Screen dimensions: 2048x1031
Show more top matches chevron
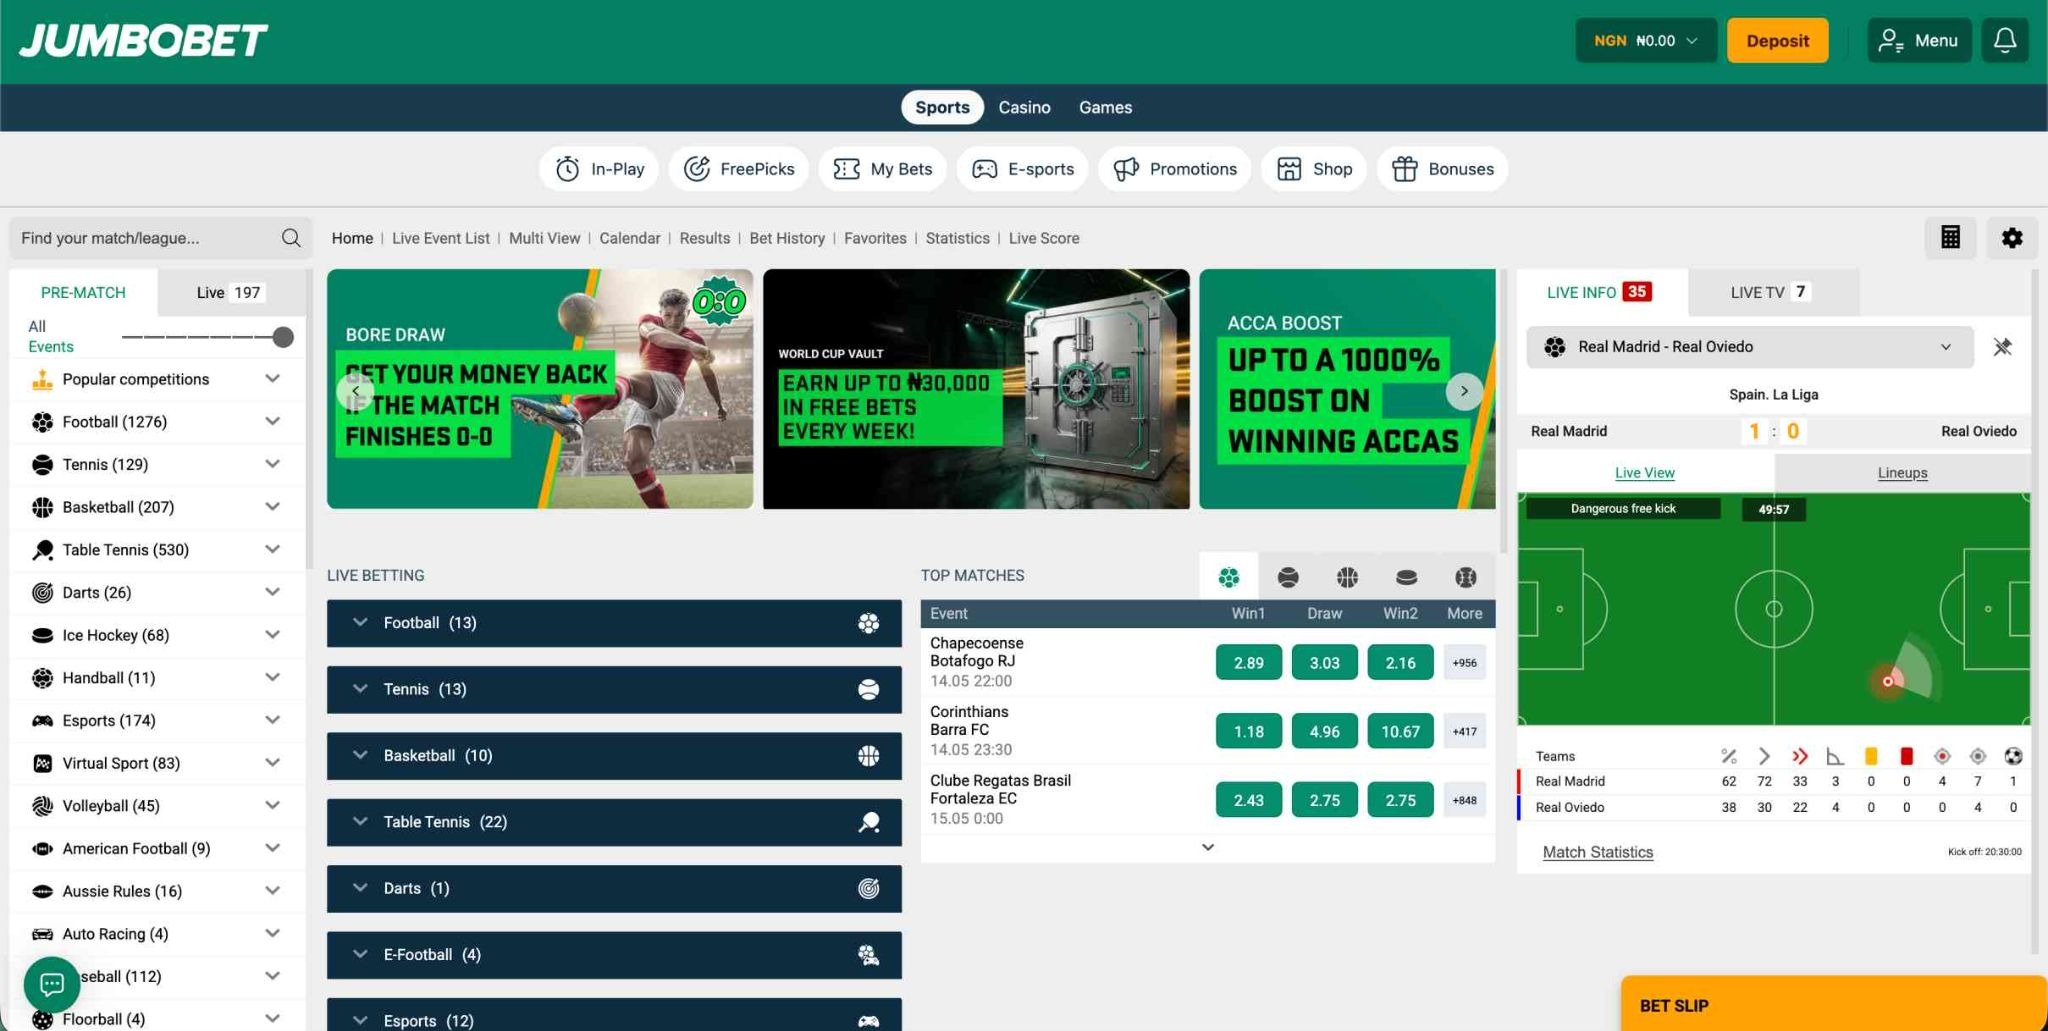tap(1208, 847)
